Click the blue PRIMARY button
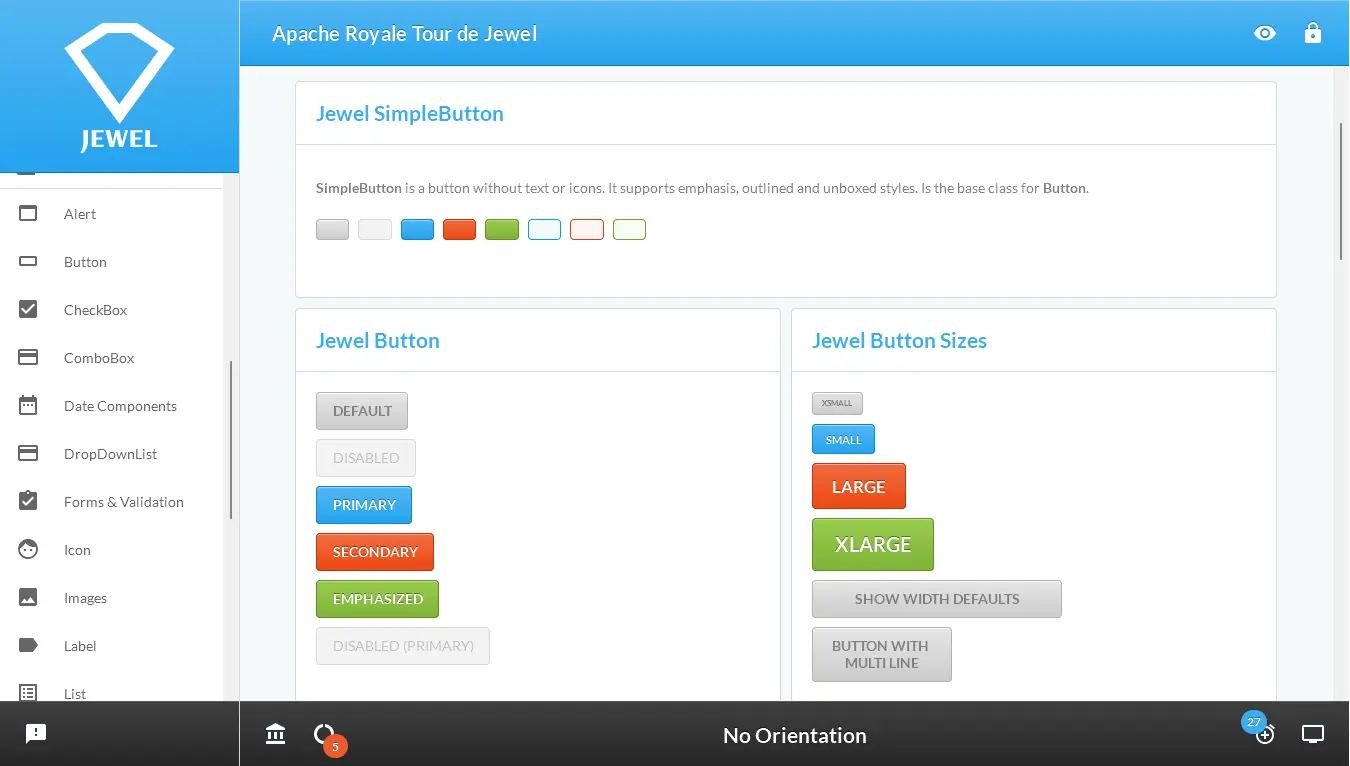Screen dimensions: 1350x766 pyautogui.click(x=364, y=505)
